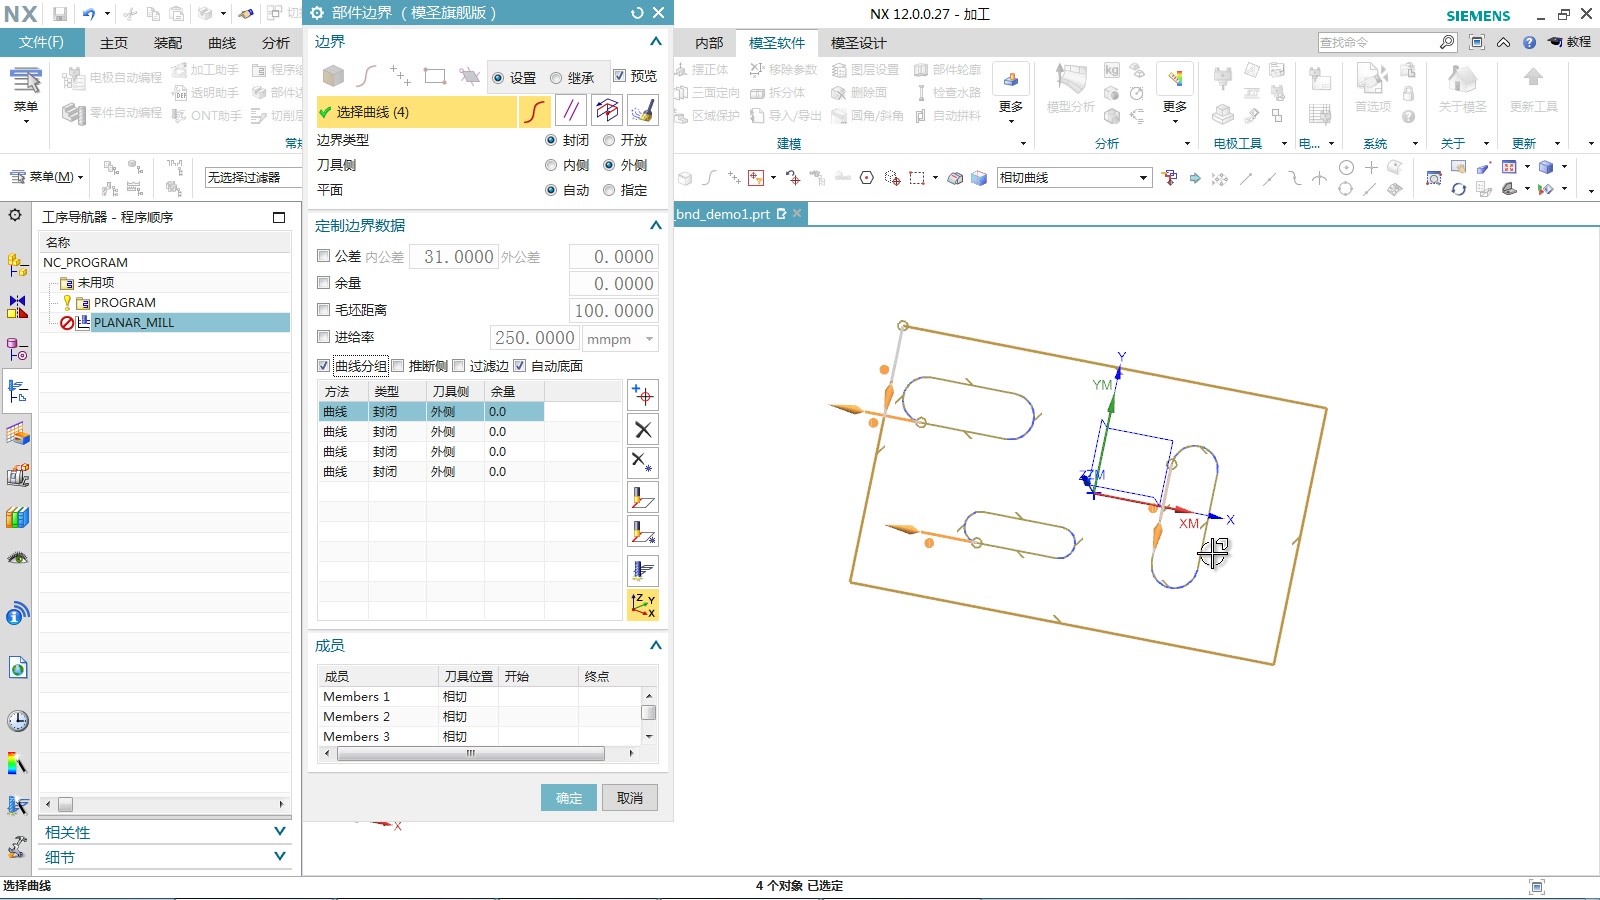Collapse the 边界 section
This screenshot has width=1600, height=900.
(x=655, y=42)
